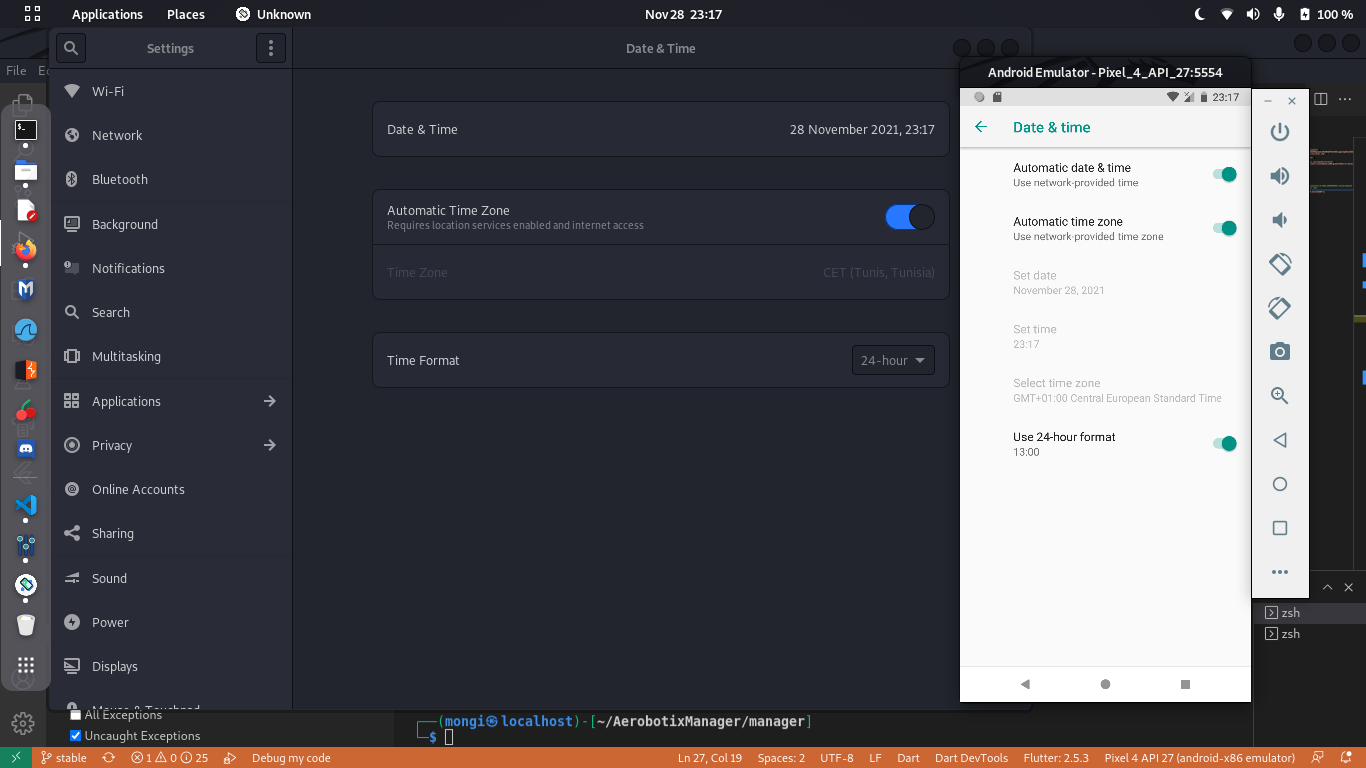Click emulator overview square in side toolbar
1366x768 pixels.
tap(1280, 528)
